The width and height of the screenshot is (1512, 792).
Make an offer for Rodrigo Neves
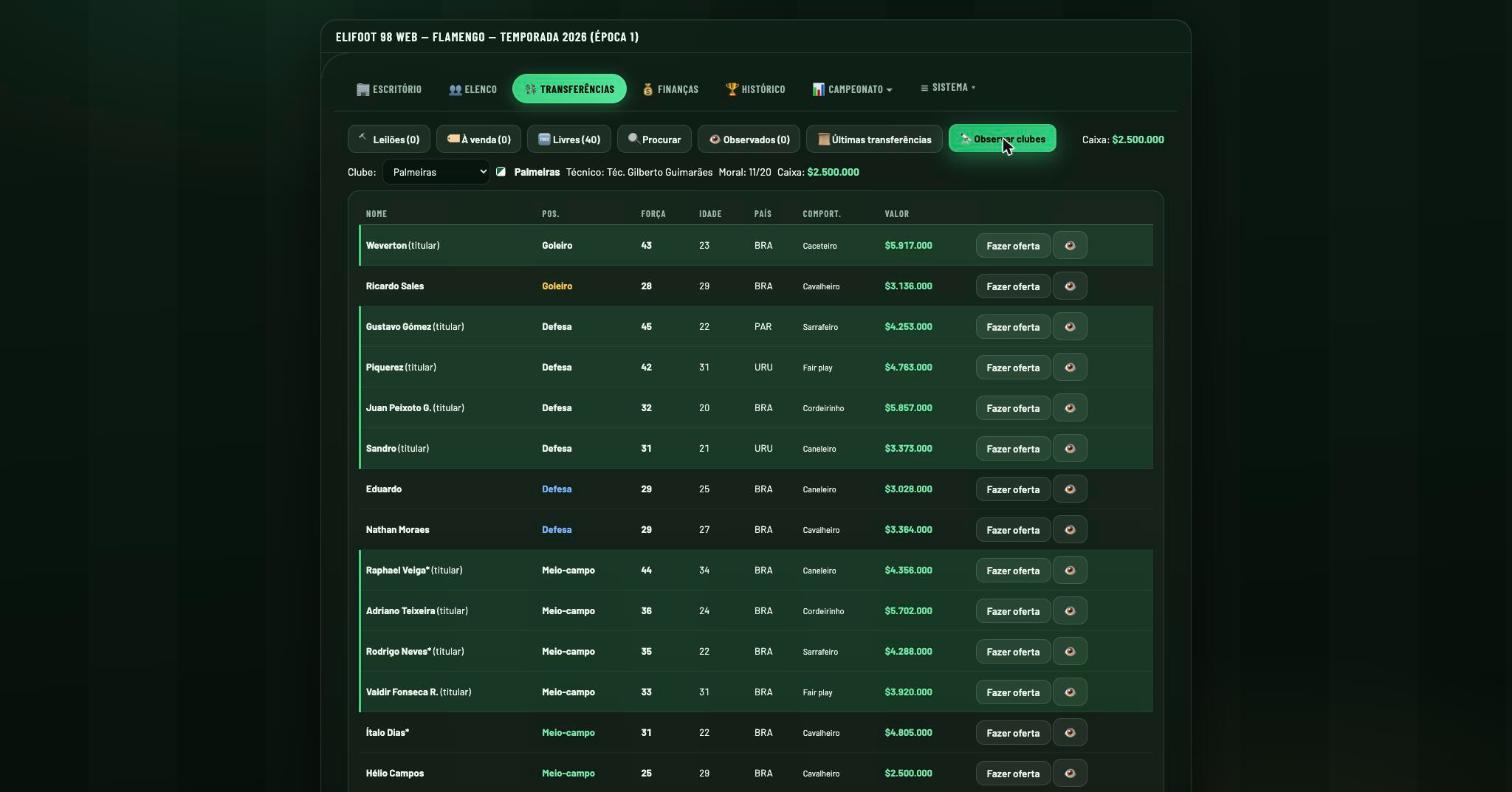pyautogui.click(x=1013, y=651)
